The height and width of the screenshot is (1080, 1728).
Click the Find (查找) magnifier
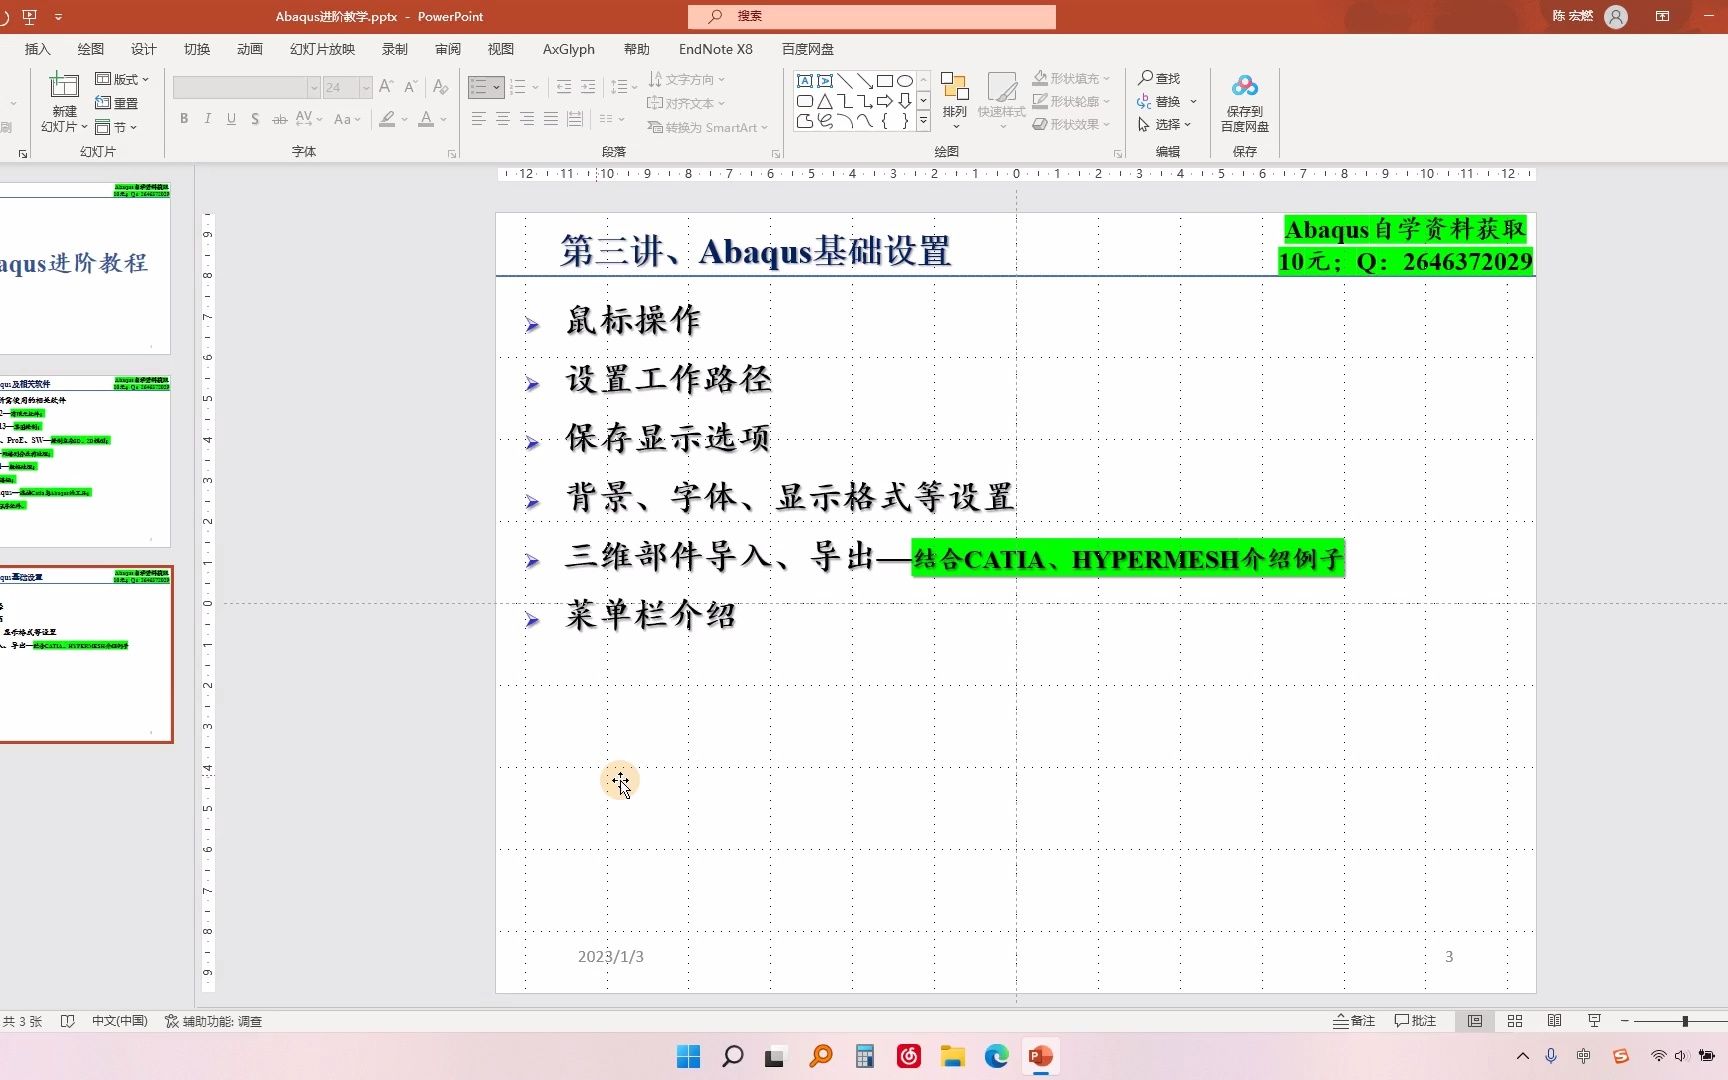coord(1159,78)
